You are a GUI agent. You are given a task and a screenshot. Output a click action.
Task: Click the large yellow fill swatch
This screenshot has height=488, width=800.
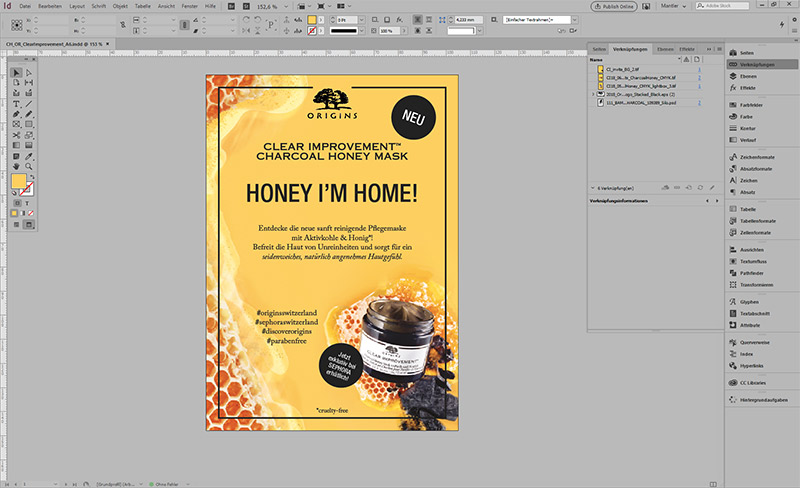pos(19,181)
